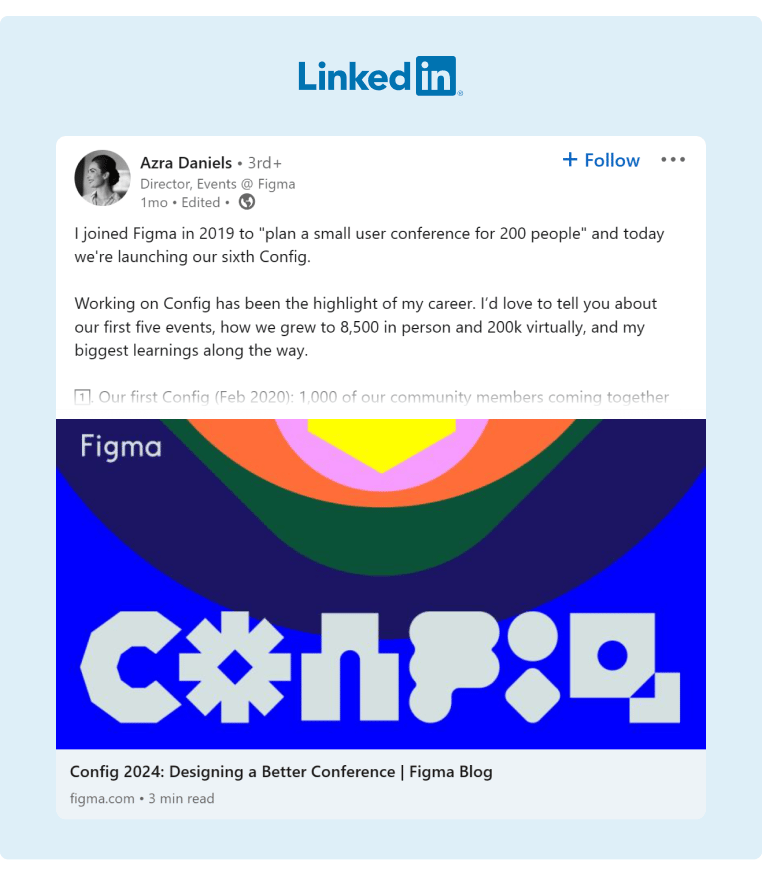Click the '3 min read' label
Viewport: 762px width, 876px height.
180,798
